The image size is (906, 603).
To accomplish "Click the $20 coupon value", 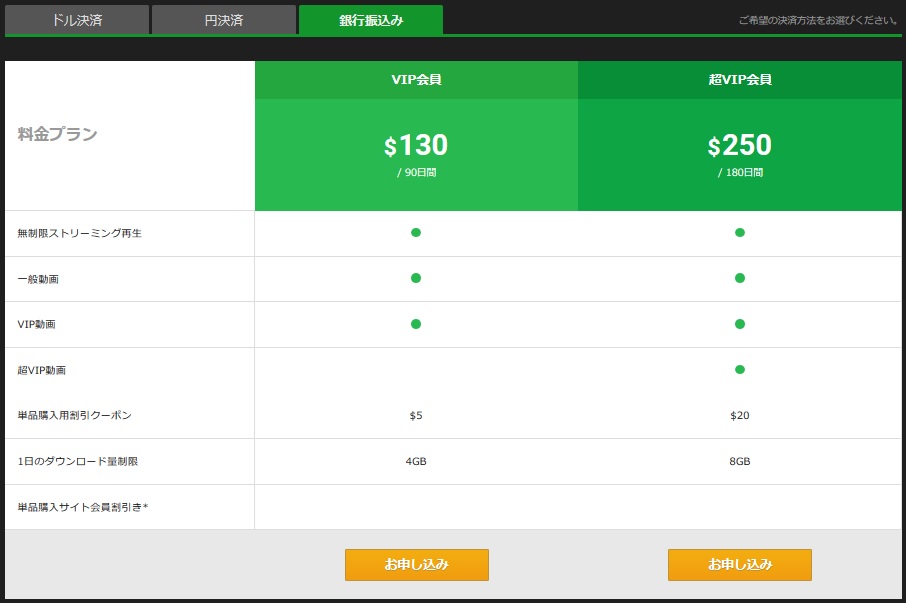I will coord(740,415).
